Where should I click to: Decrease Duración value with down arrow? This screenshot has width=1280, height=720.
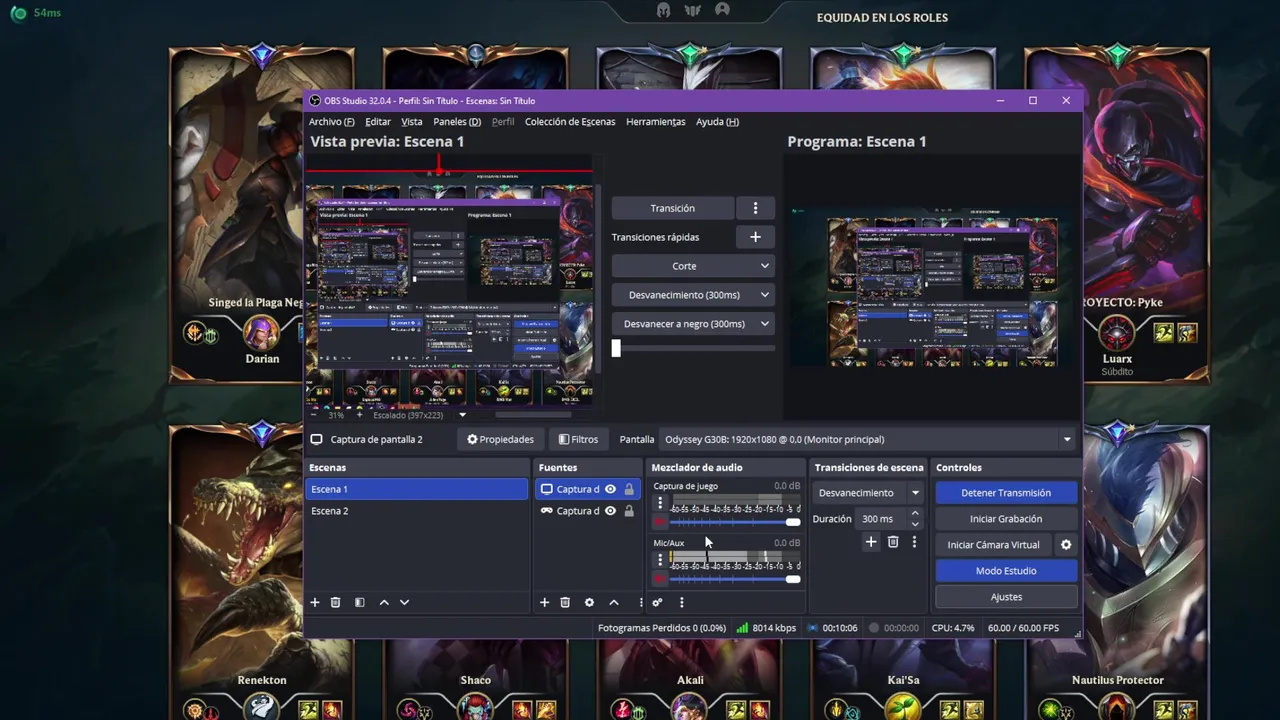point(915,524)
